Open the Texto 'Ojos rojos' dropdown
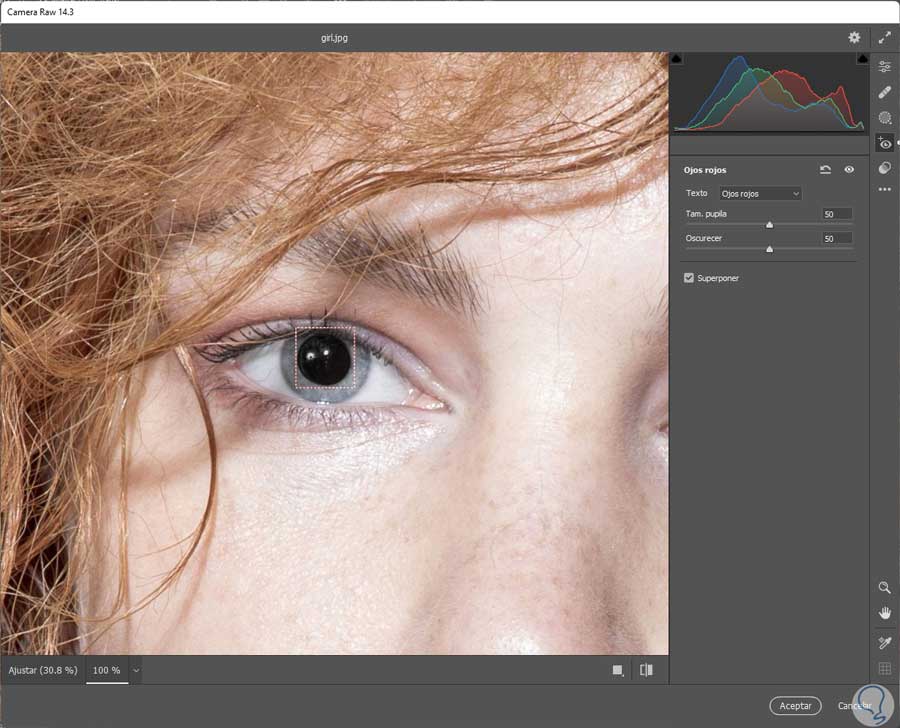 click(x=760, y=193)
